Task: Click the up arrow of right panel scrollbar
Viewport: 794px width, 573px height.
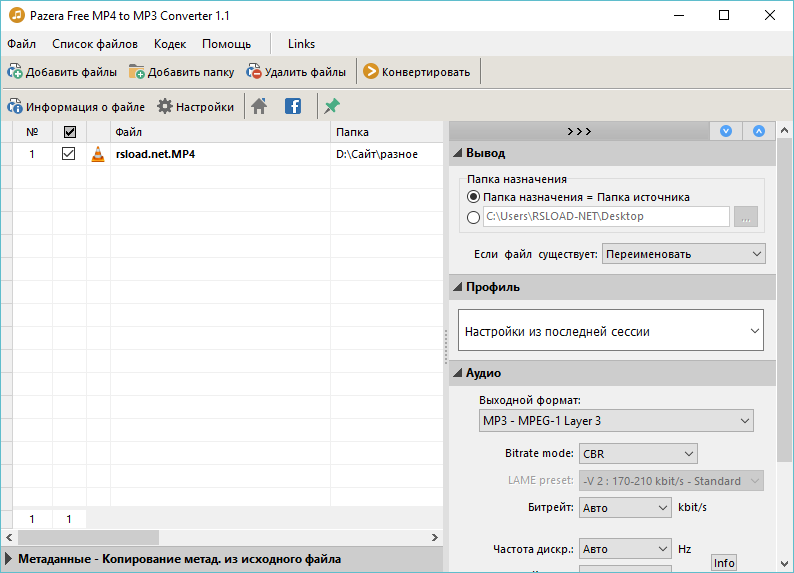Action: (x=784, y=131)
